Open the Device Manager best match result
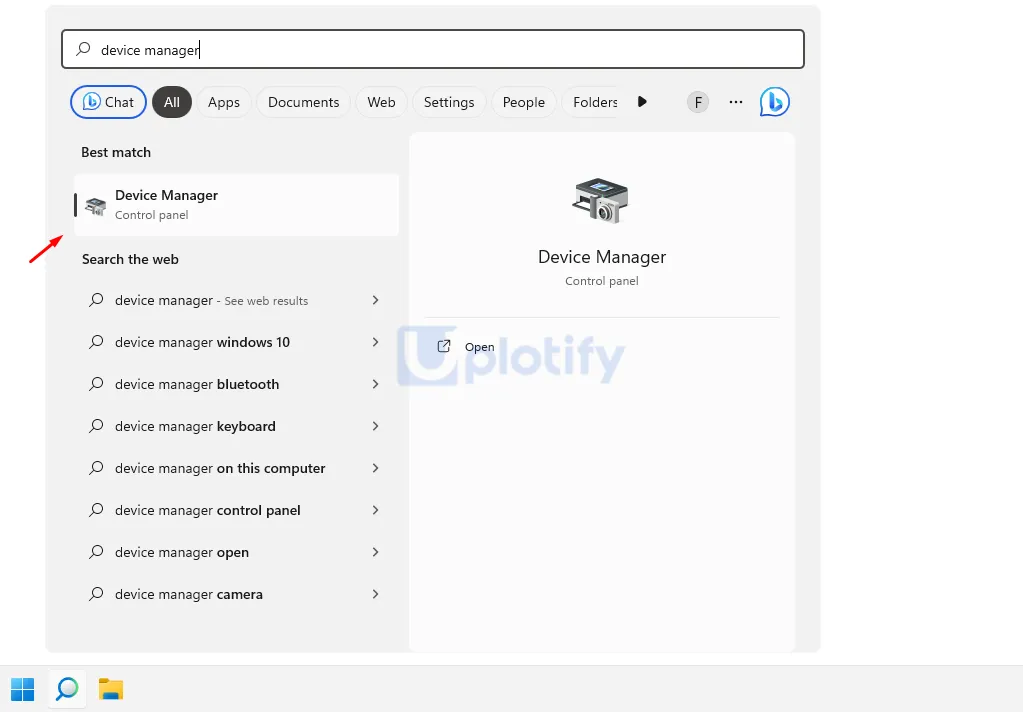 [236, 205]
